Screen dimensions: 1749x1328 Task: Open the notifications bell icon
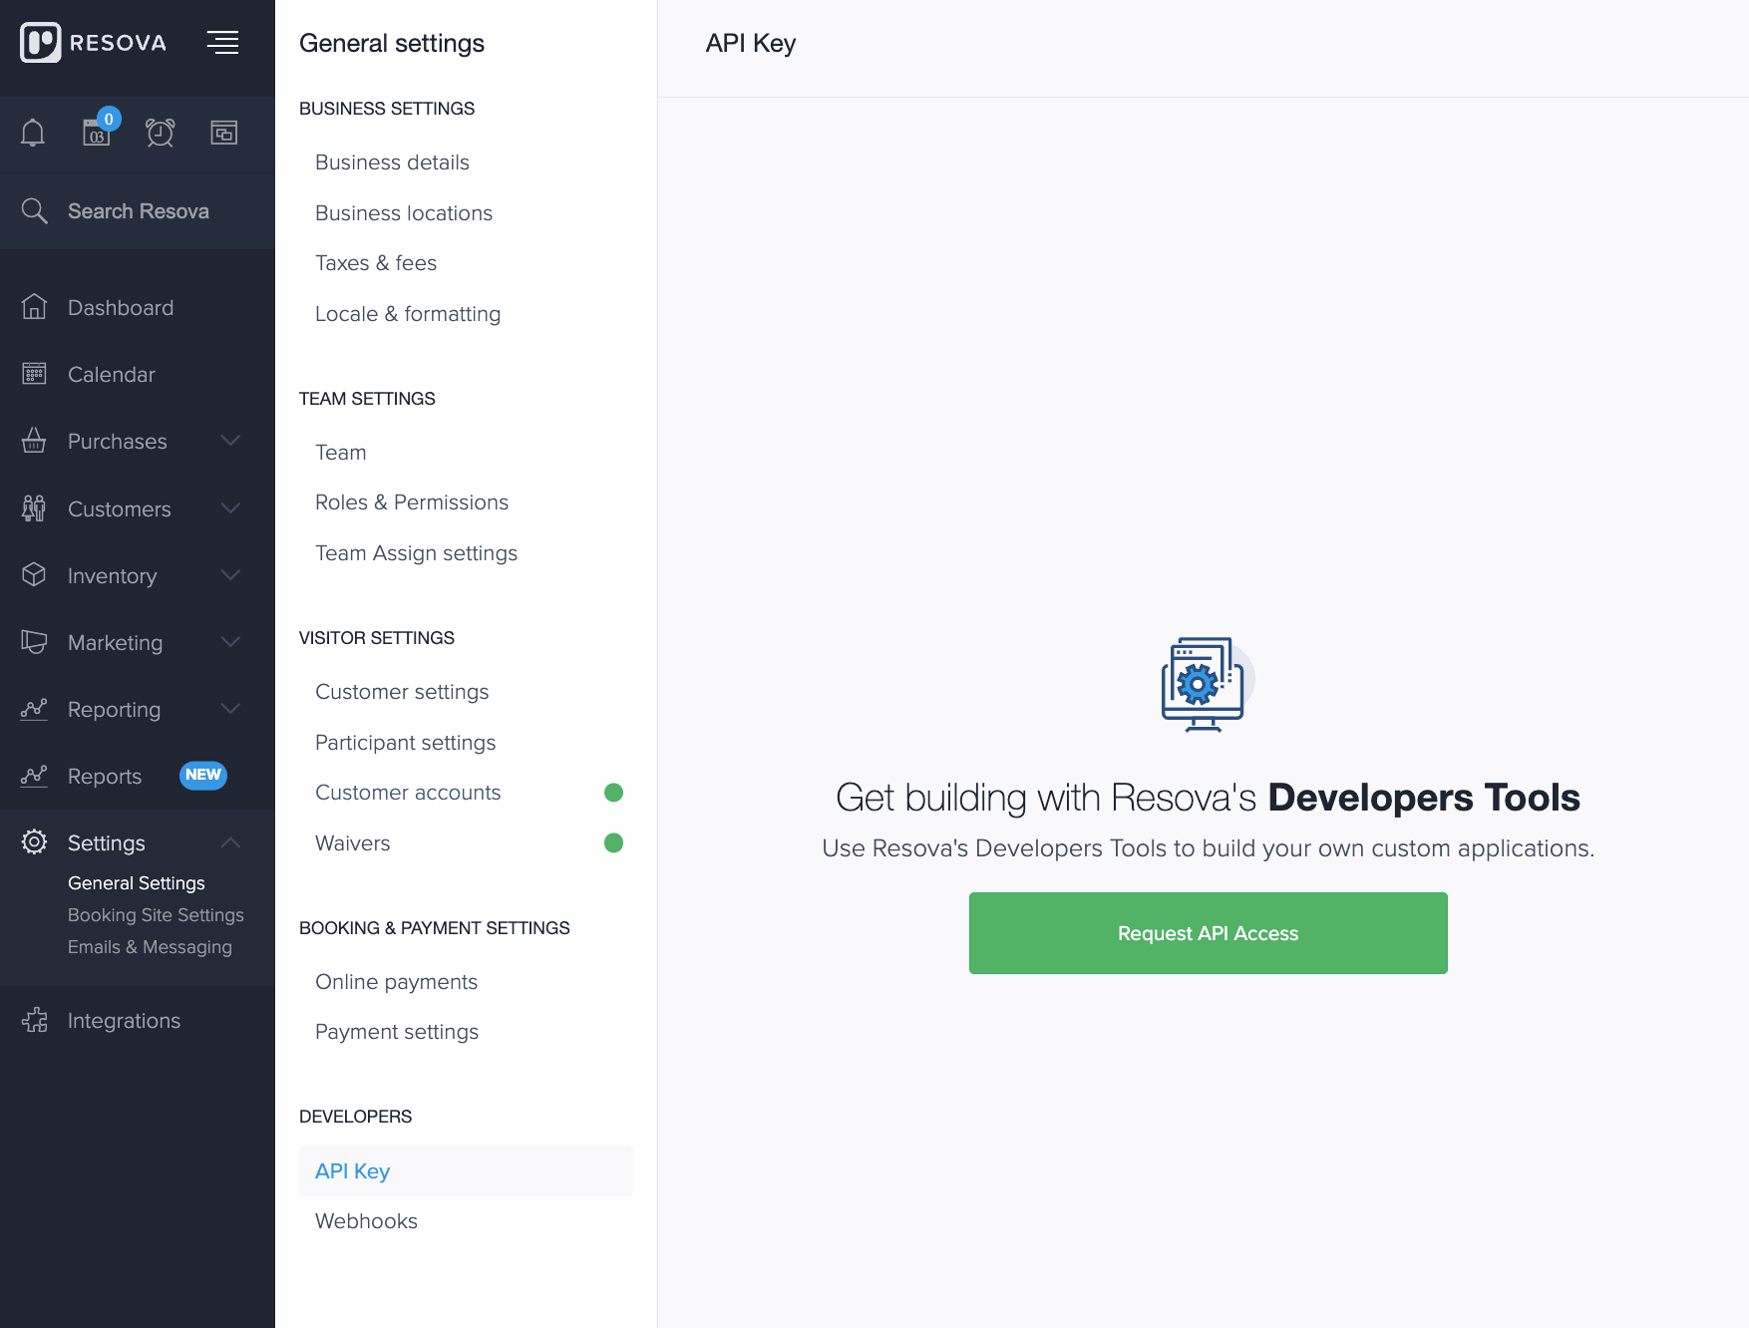(x=33, y=132)
